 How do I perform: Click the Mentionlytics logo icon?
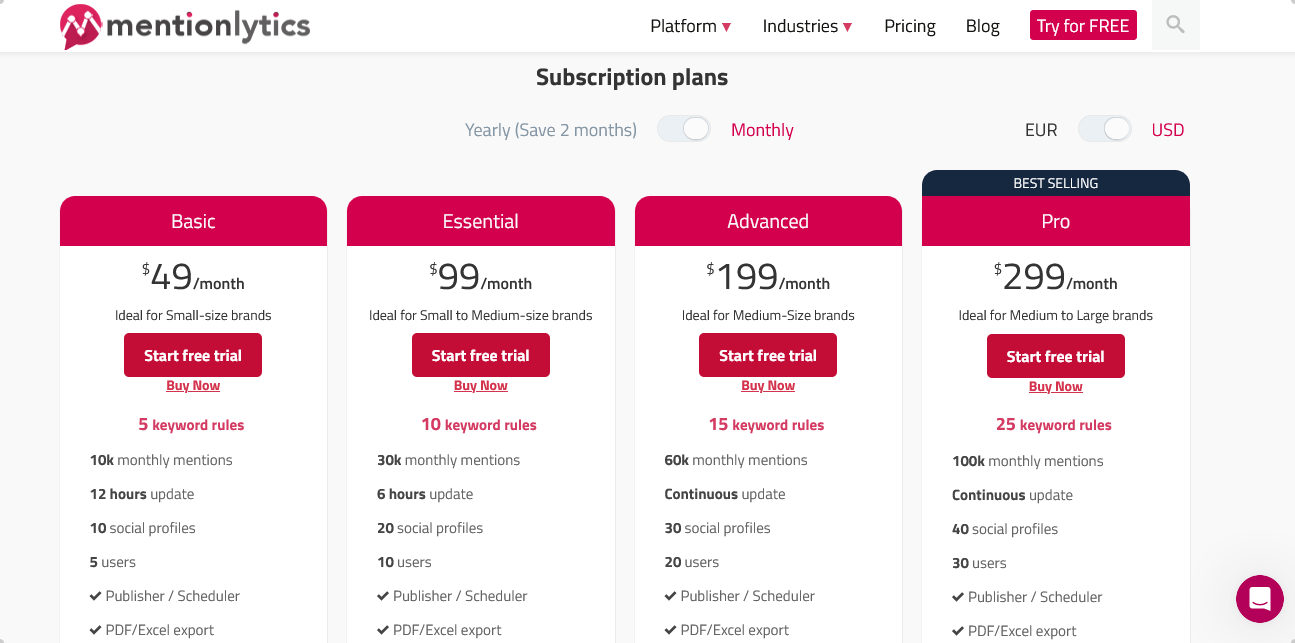80,26
